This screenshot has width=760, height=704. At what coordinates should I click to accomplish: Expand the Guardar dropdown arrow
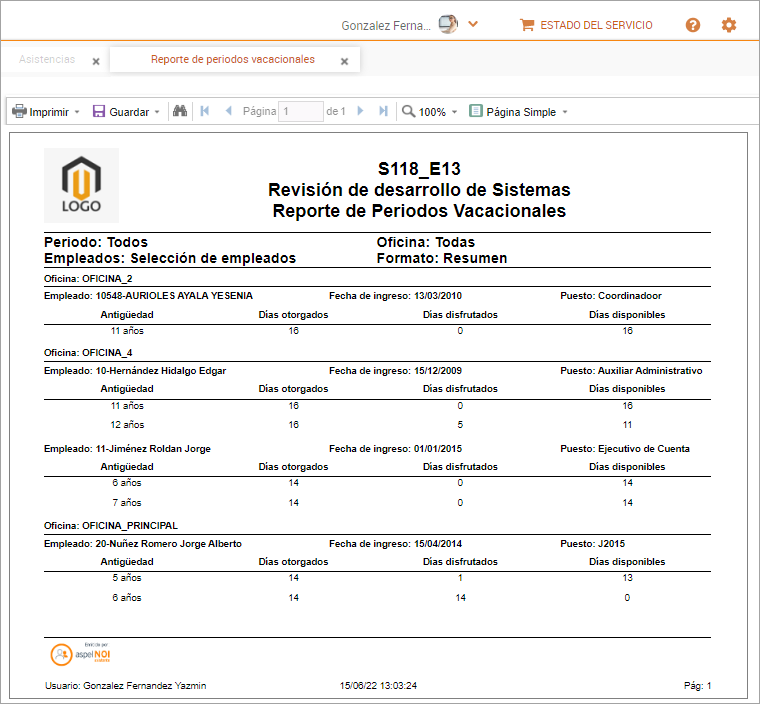pyautogui.click(x=157, y=113)
